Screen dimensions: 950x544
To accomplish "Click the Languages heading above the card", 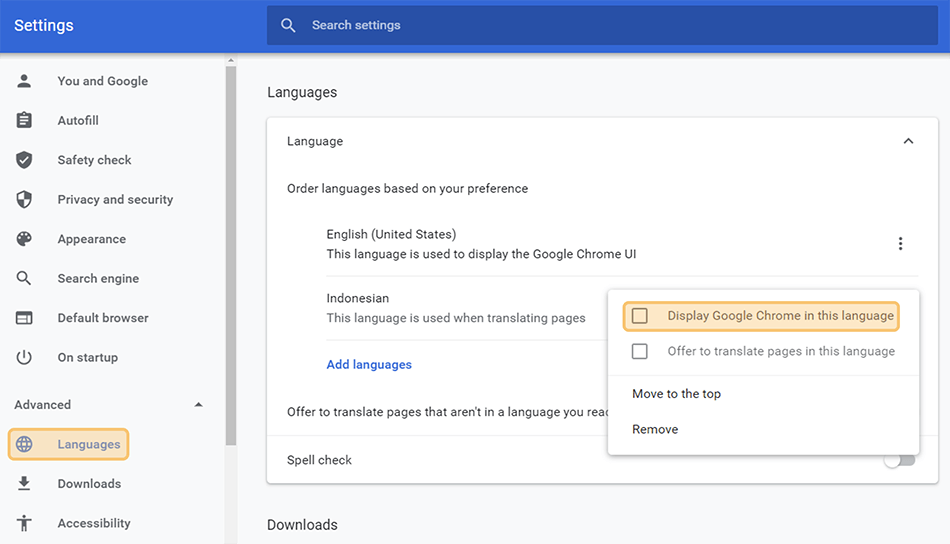I will 302,93.
